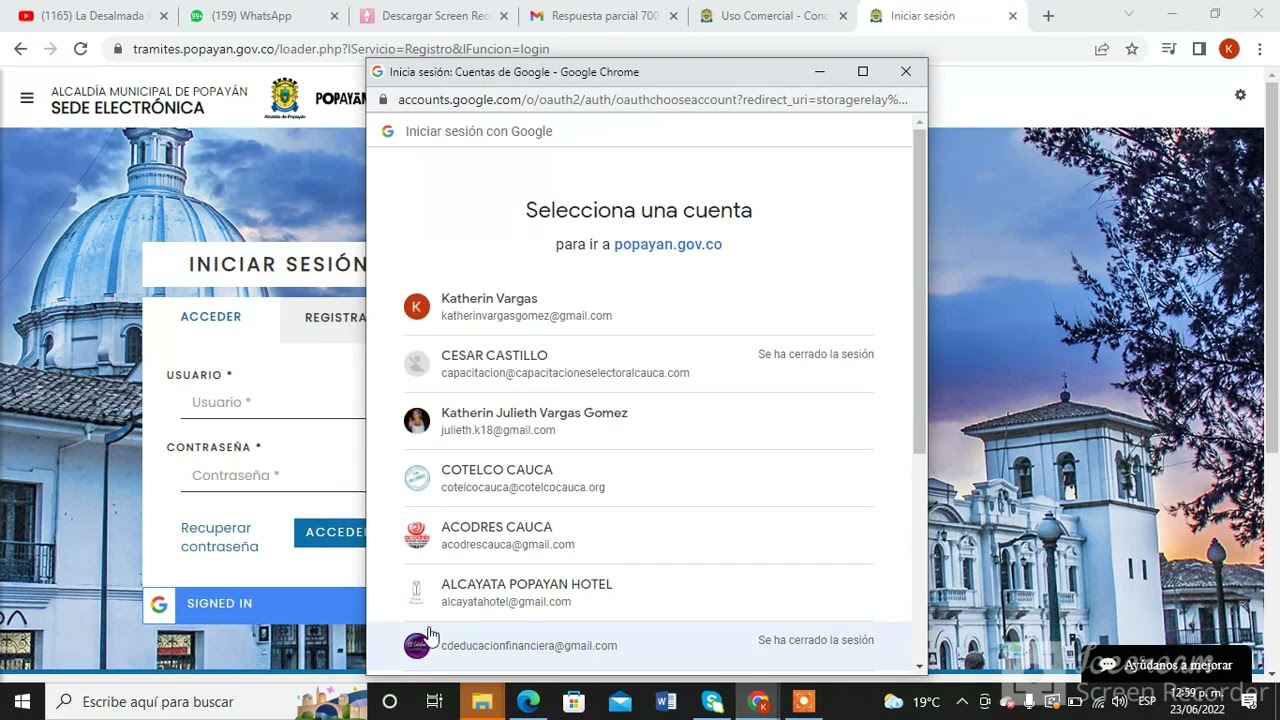Click Recuperar contraseña link

[x=220, y=537]
